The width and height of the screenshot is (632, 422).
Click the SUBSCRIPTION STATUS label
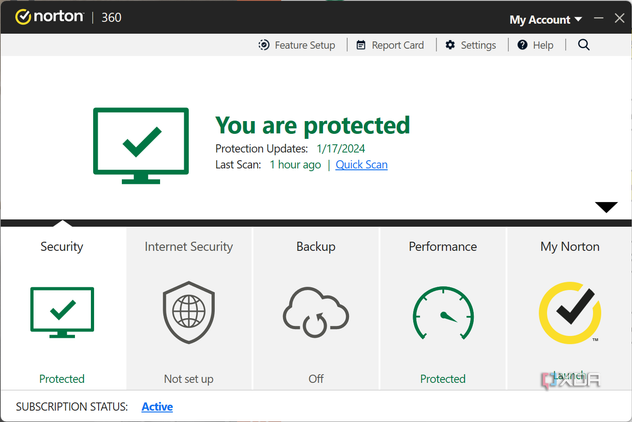coord(72,407)
